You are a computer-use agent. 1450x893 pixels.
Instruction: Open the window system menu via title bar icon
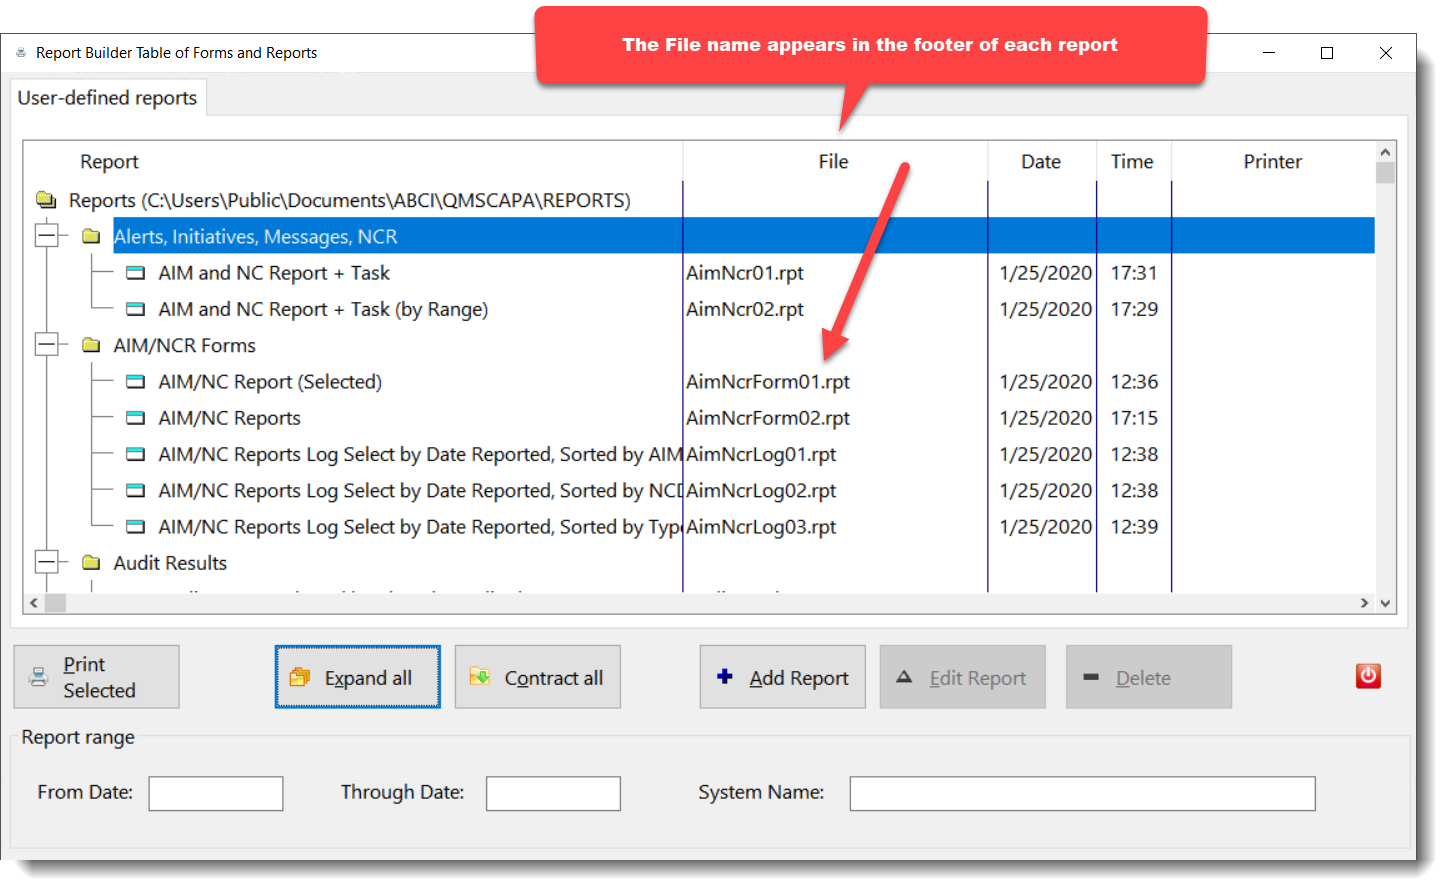(x=21, y=52)
